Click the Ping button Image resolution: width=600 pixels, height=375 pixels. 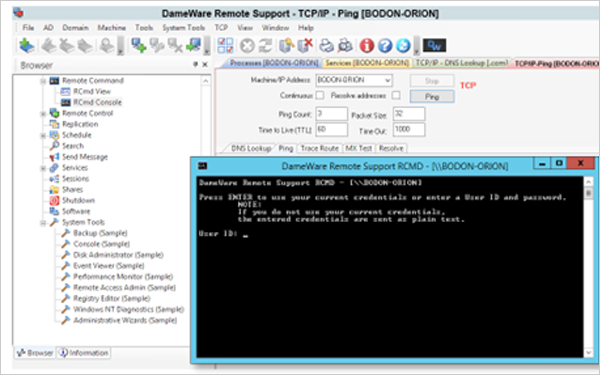point(432,97)
